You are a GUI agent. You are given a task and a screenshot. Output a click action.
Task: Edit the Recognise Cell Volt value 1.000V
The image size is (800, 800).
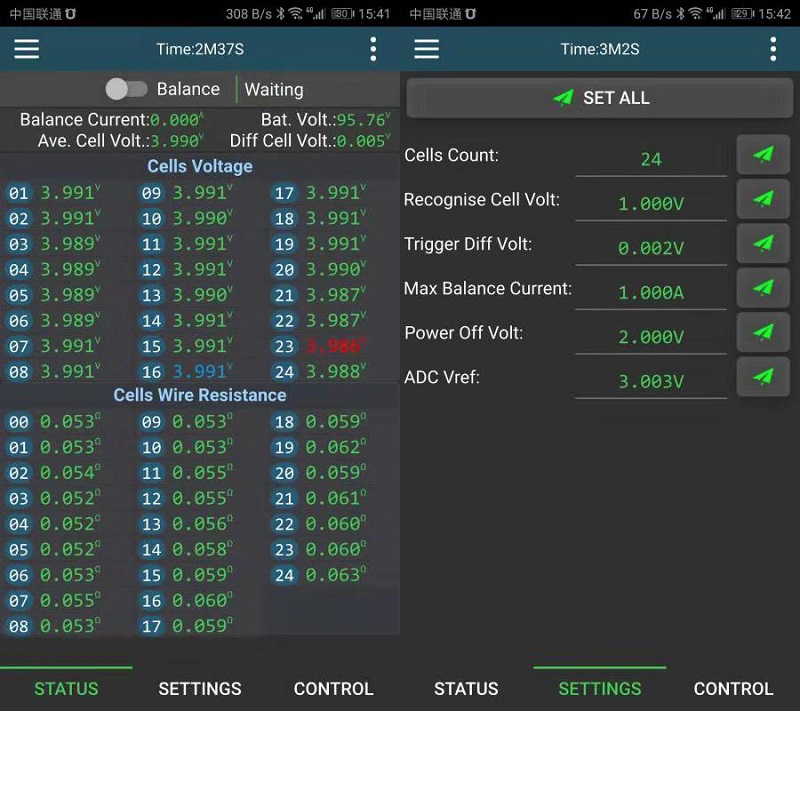pos(651,204)
